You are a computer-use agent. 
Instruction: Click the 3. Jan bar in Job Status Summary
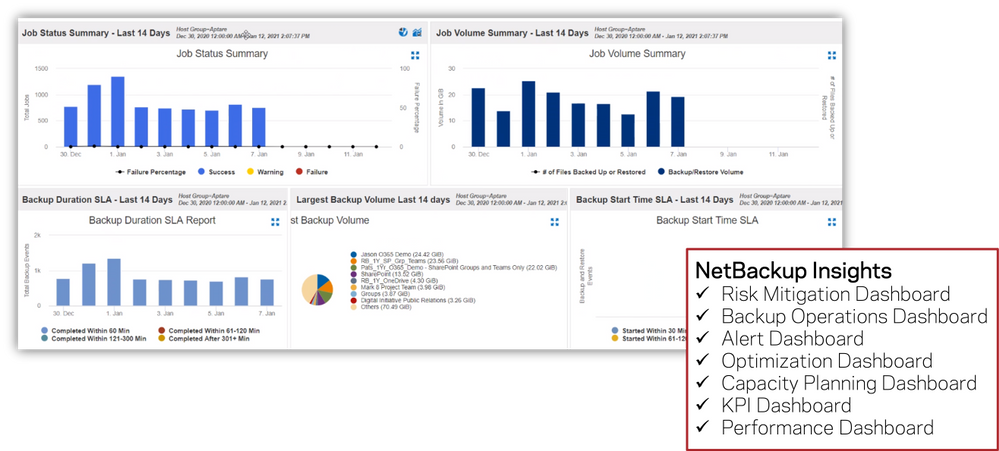(x=165, y=127)
